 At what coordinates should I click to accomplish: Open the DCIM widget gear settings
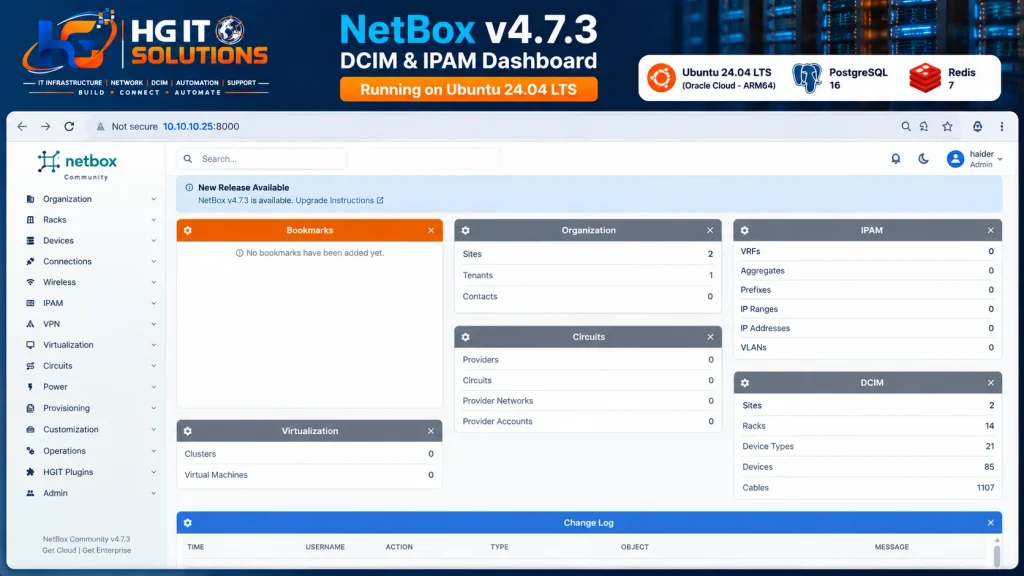tap(744, 383)
